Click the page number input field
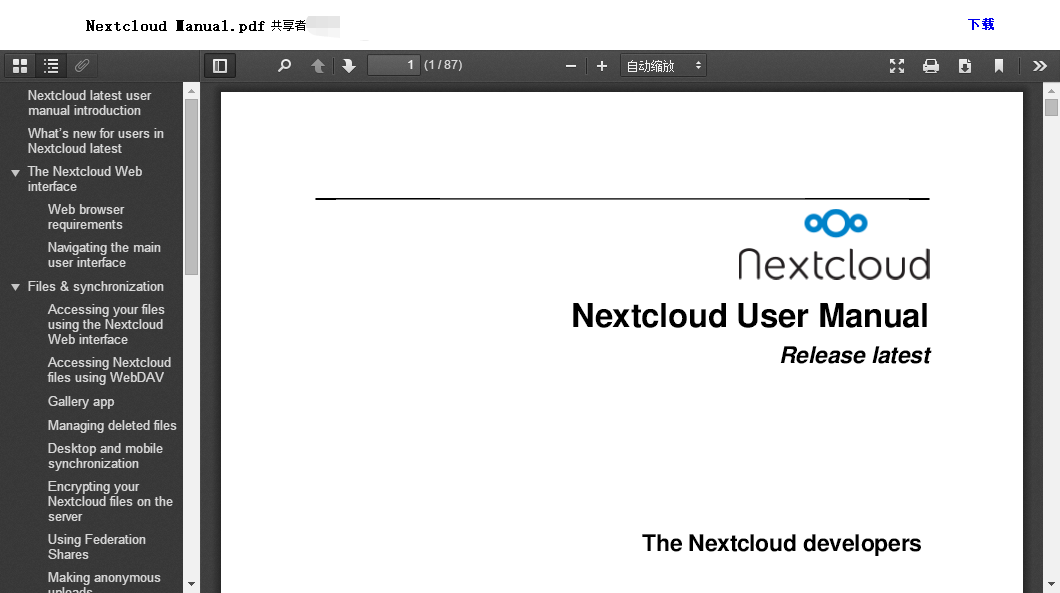 [393, 65]
